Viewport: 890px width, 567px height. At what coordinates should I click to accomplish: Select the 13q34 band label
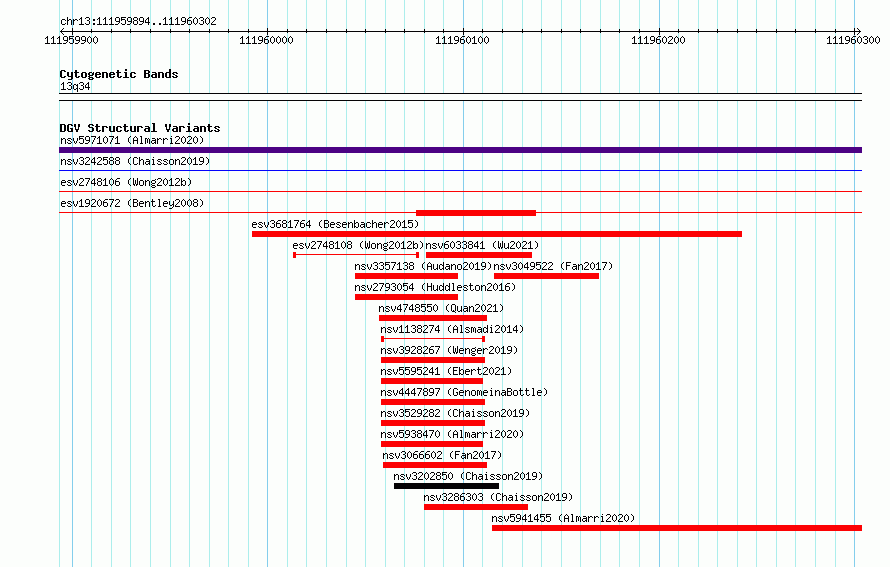75,86
